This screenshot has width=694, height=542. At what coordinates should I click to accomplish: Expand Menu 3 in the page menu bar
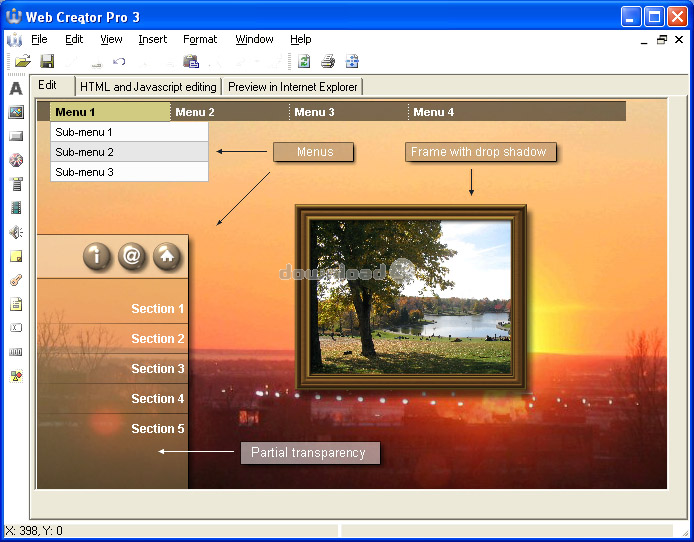point(349,112)
